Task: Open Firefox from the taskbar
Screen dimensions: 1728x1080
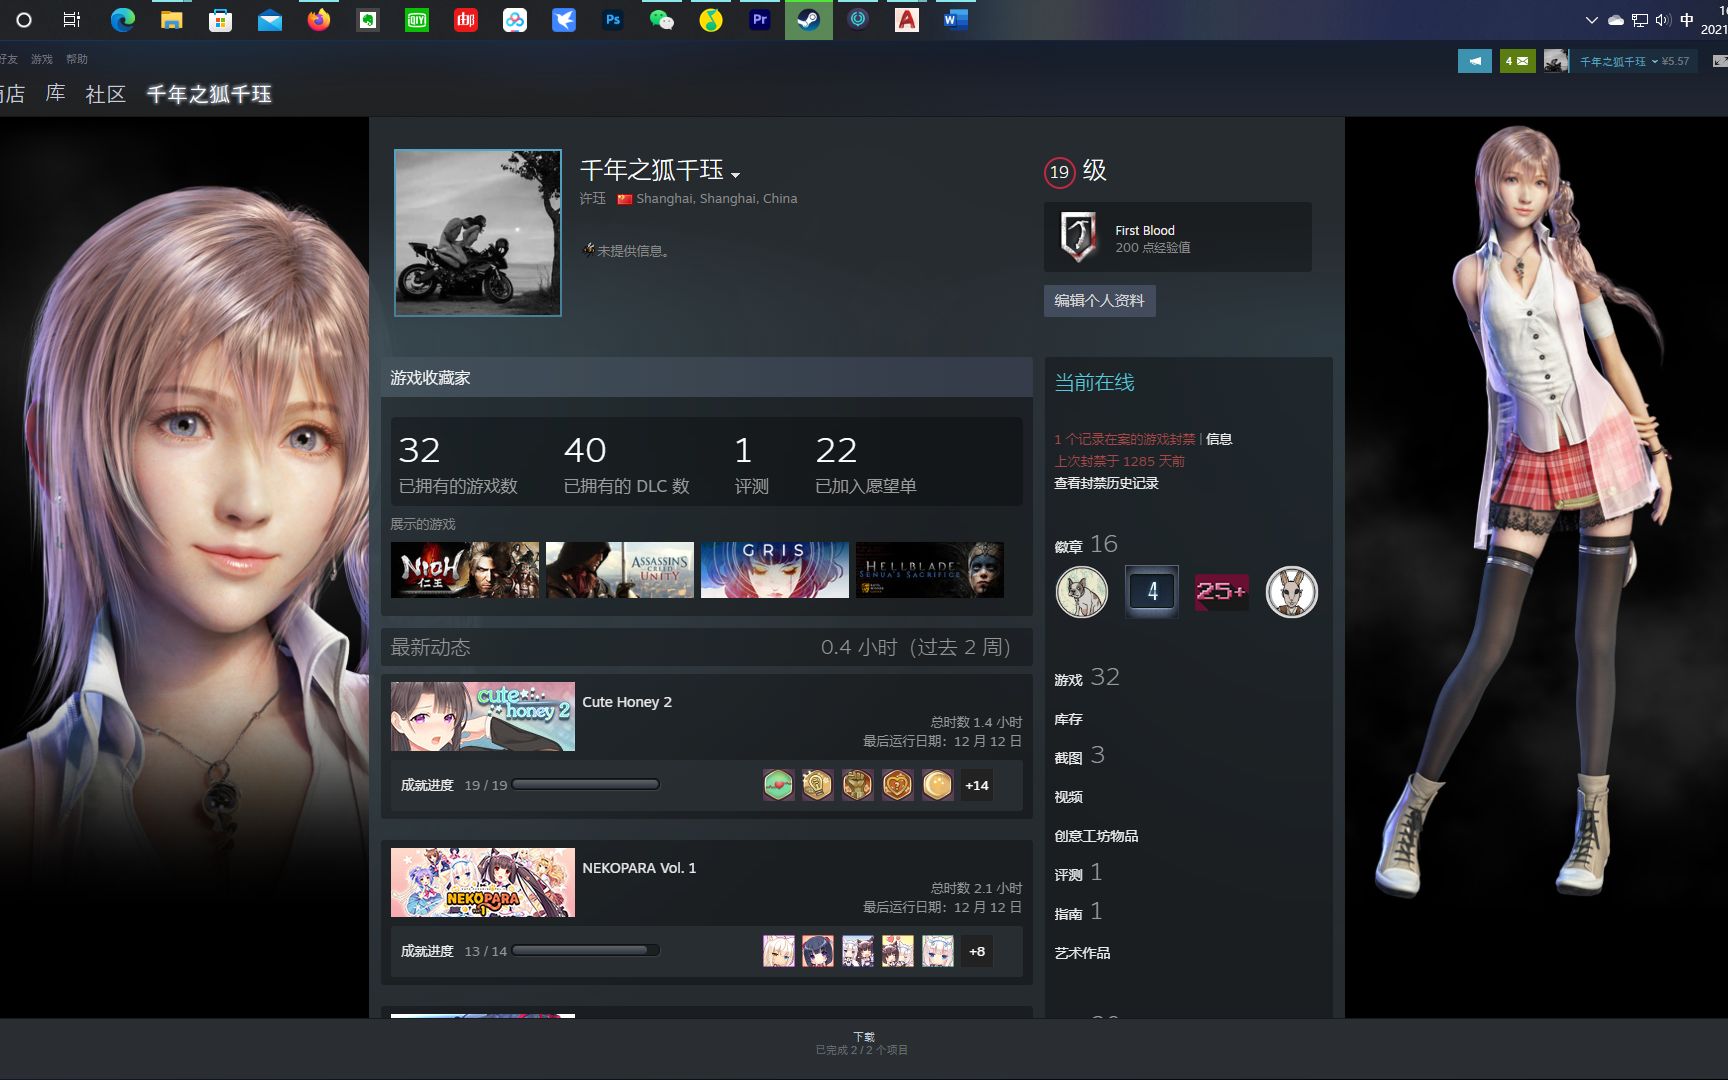Action: [x=319, y=20]
